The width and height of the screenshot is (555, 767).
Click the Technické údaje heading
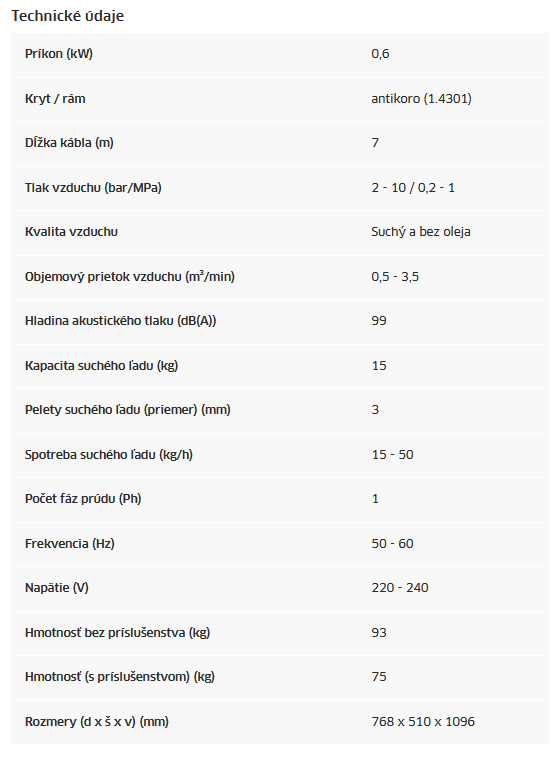[67, 16]
